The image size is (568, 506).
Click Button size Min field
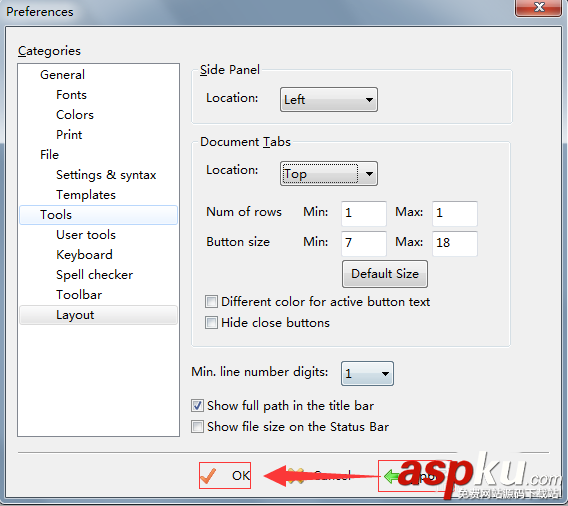(364, 243)
